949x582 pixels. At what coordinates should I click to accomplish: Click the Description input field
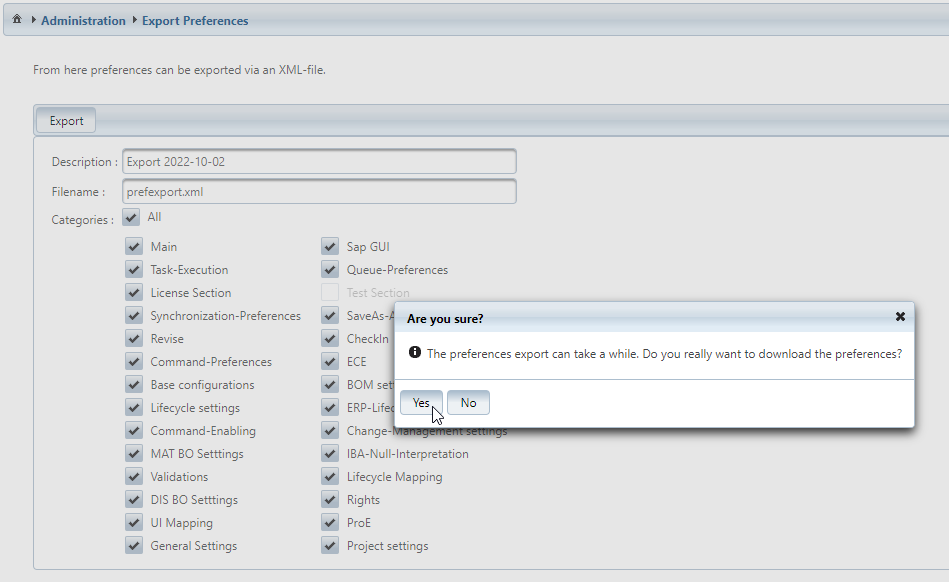click(x=319, y=162)
